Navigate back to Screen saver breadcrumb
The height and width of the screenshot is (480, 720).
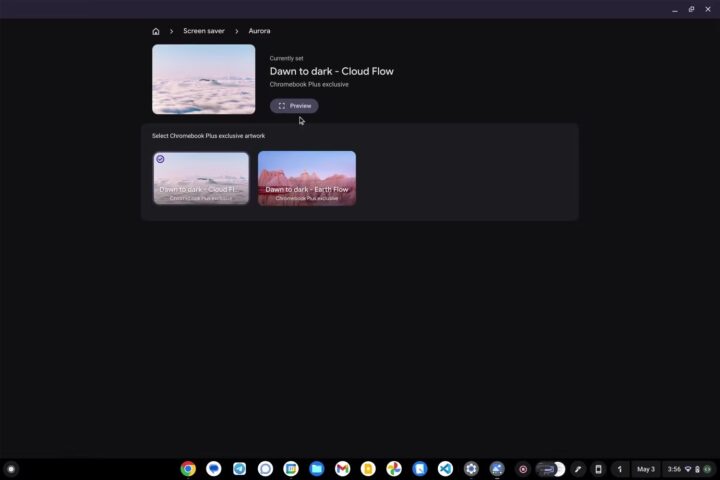203,31
